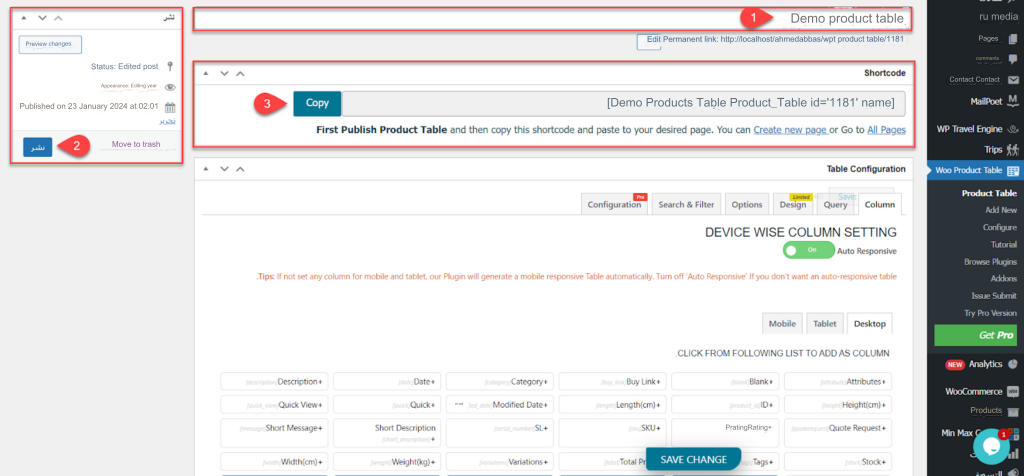This screenshot has height=476, width=1024.
Task: Click the Preview changes button
Action: 50,44
